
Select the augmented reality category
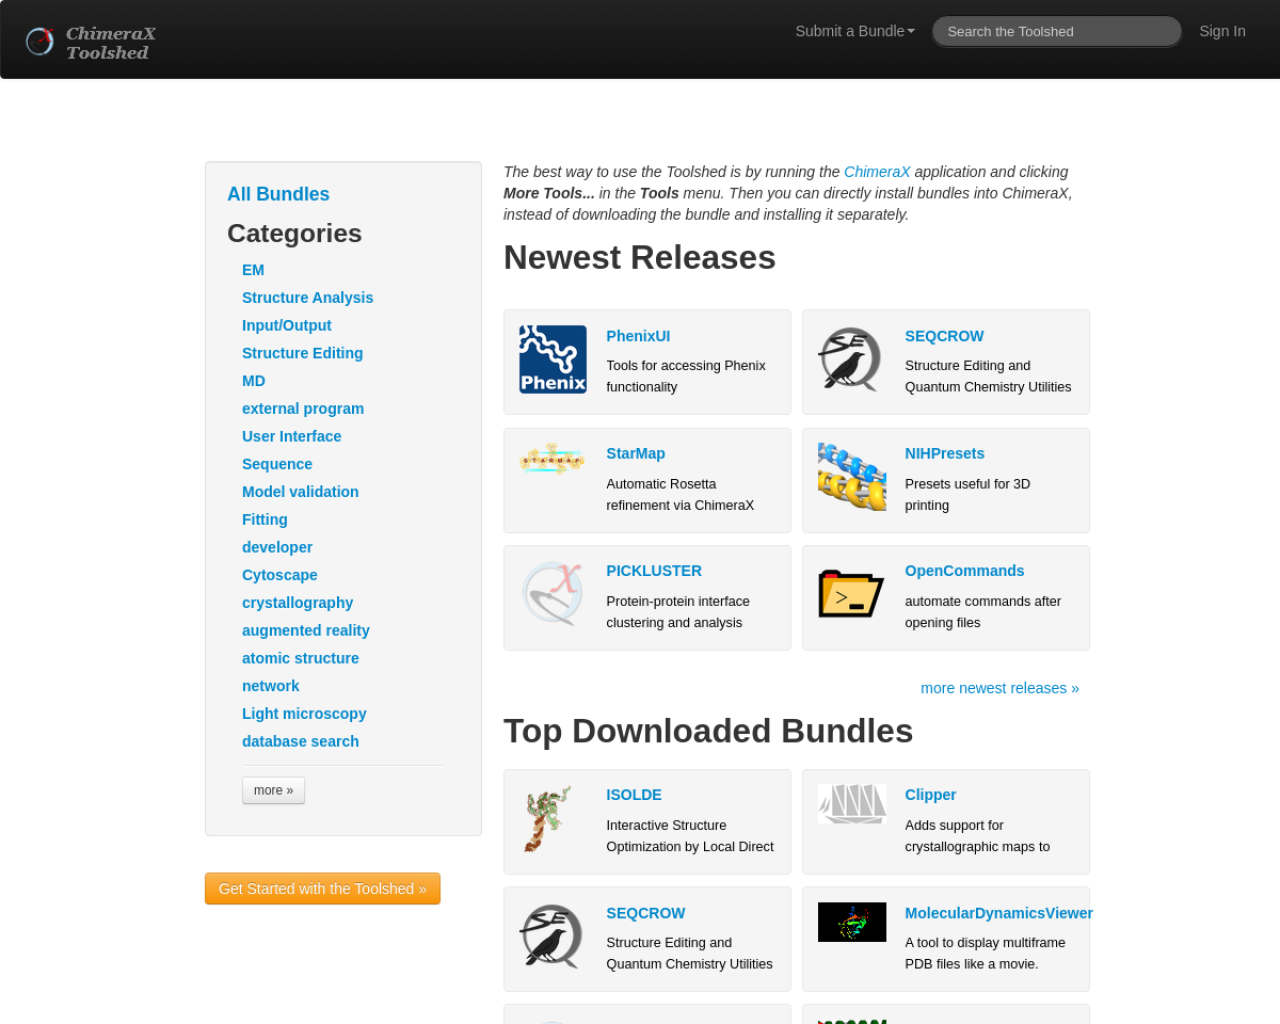click(x=305, y=630)
